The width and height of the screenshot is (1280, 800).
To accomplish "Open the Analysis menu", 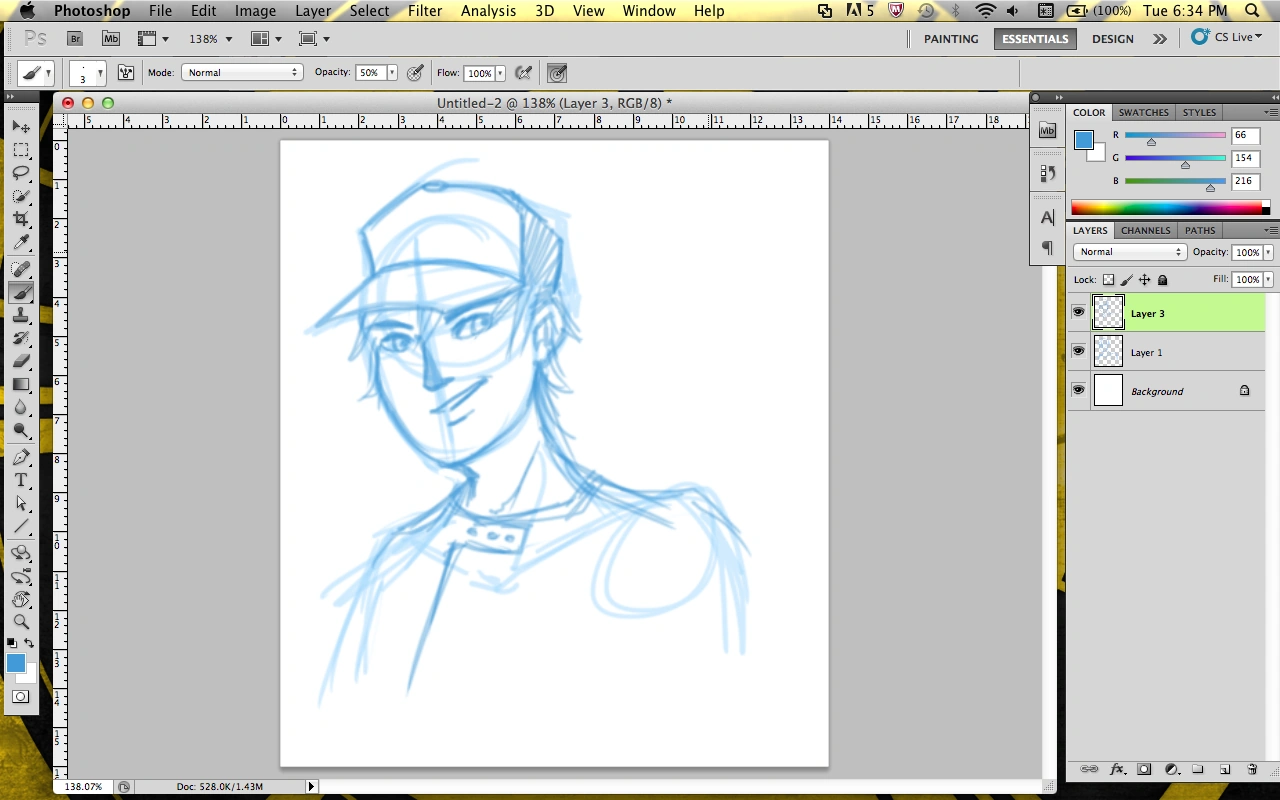I will point(488,11).
